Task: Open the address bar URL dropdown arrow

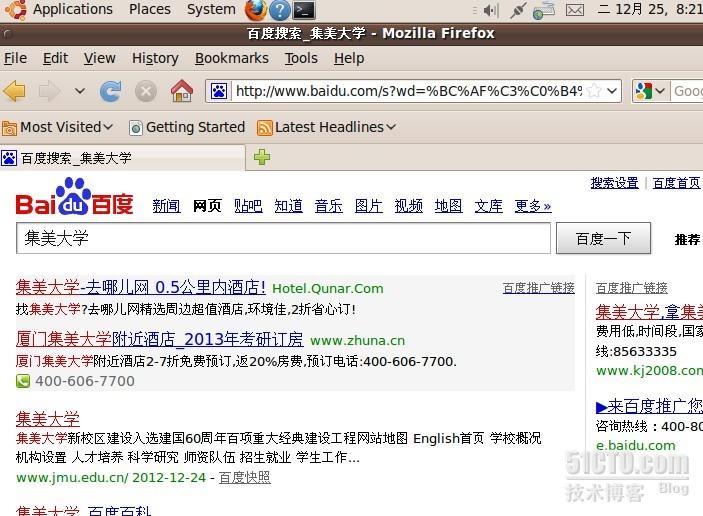Action: (x=612, y=91)
